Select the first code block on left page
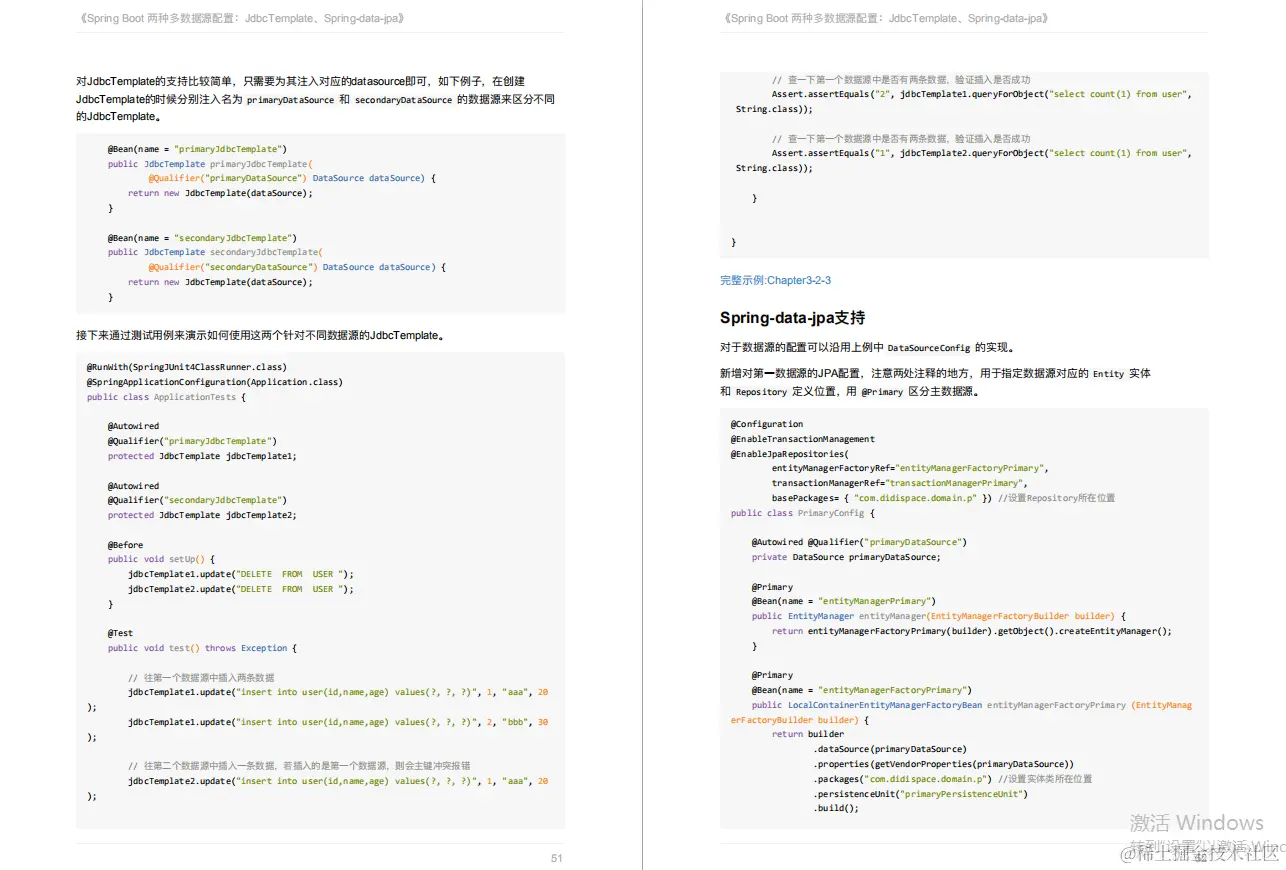The height and width of the screenshot is (870, 1286). [320, 223]
